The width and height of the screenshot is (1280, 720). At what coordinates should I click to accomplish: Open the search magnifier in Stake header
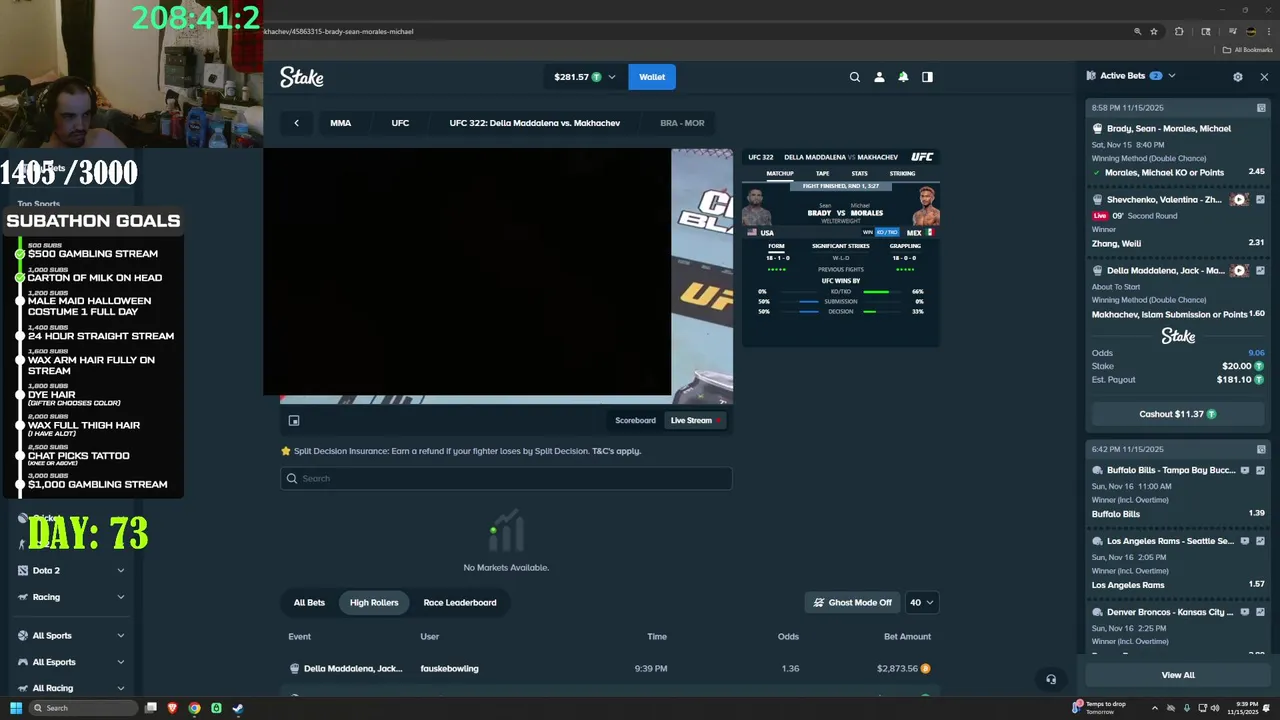pyautogui.click(x=854, y=77)
